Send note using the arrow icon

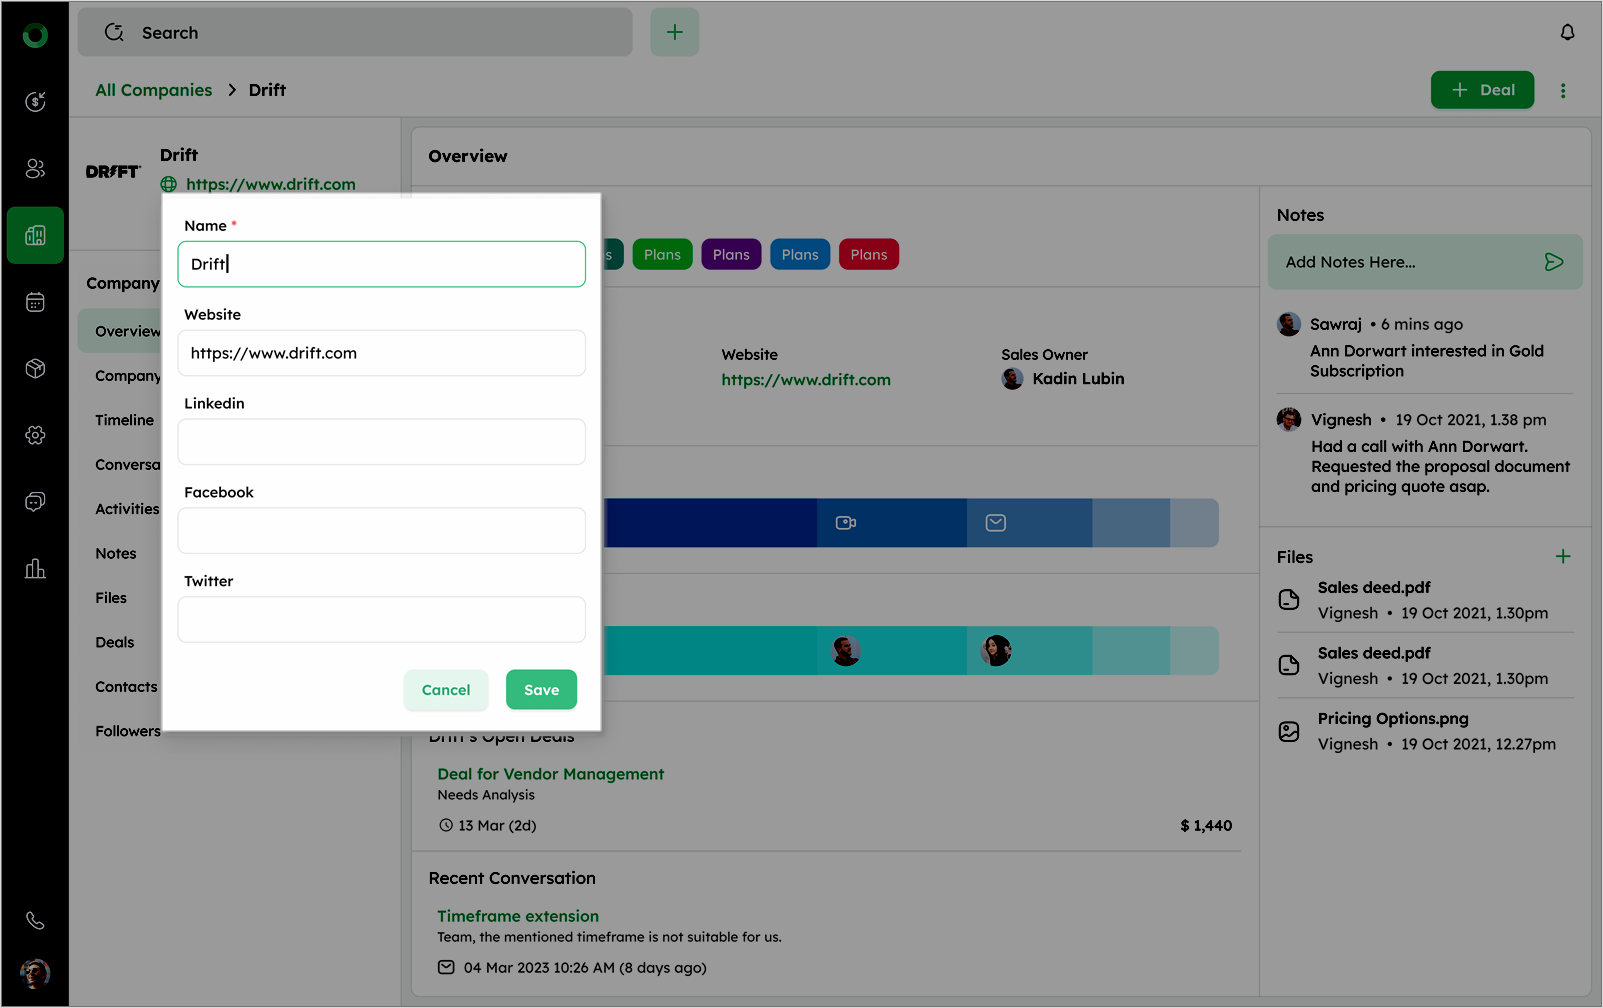tap(1553, 262)
